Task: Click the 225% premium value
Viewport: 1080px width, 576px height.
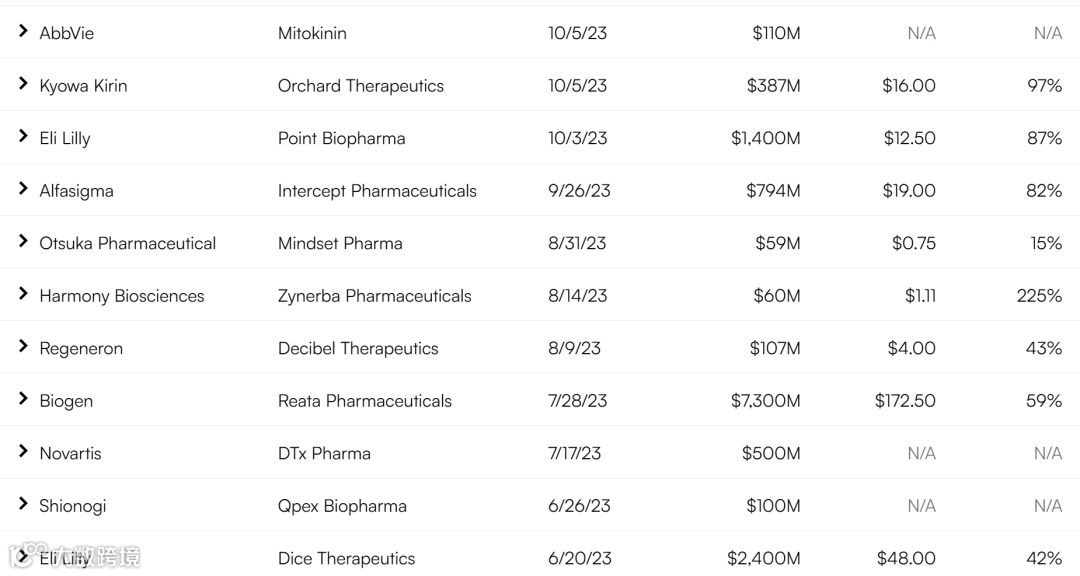Action: (x=1038, y=296)
